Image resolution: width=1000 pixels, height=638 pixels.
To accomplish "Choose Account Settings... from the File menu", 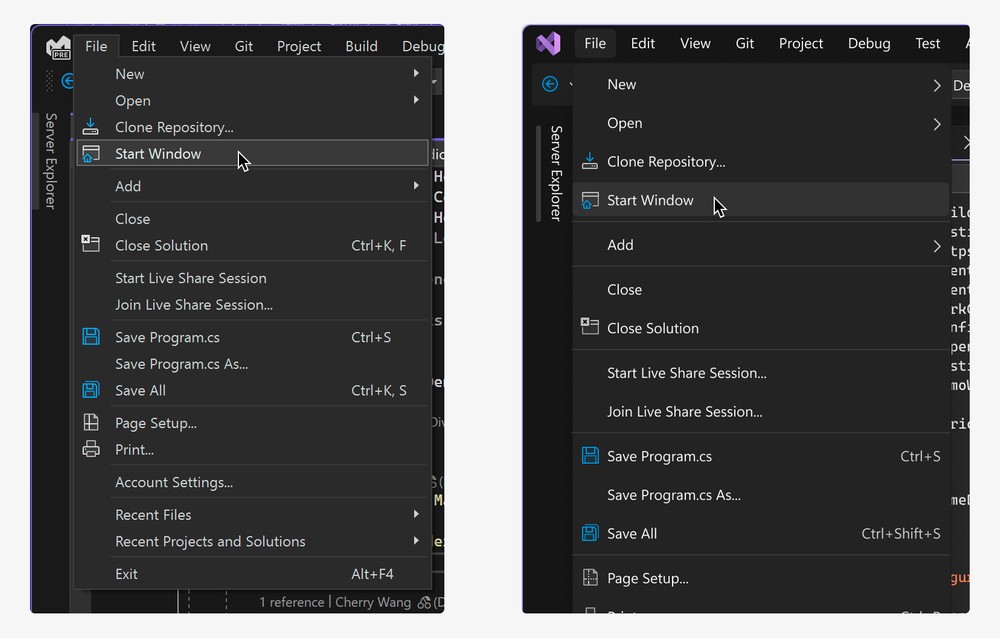I will pos(174,482).
